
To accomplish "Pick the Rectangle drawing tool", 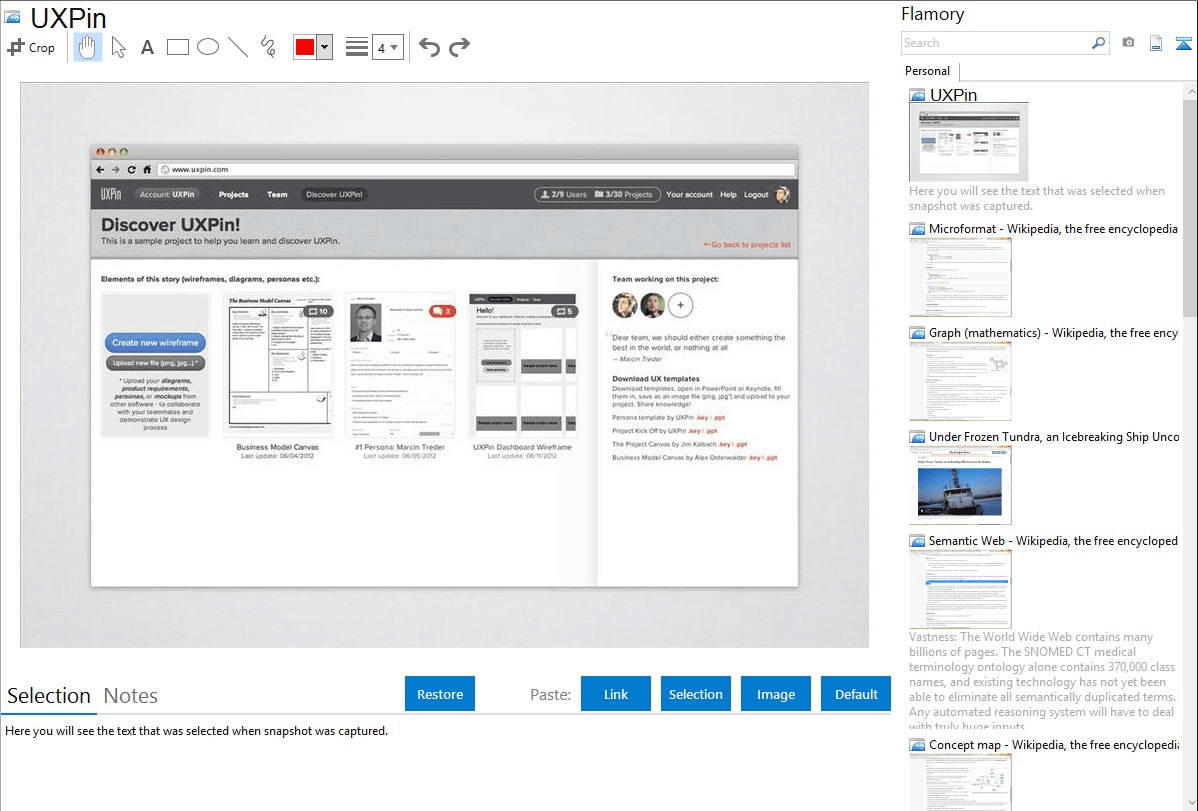I will pos(177,46).
